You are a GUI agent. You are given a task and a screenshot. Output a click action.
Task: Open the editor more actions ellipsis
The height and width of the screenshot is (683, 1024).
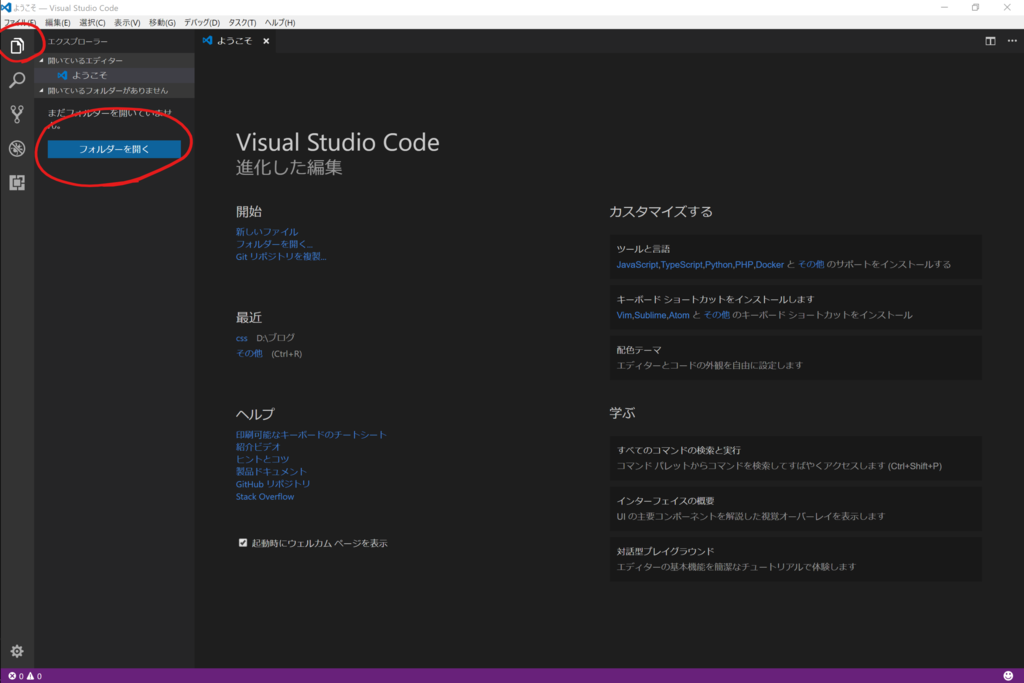(1012, 41)
